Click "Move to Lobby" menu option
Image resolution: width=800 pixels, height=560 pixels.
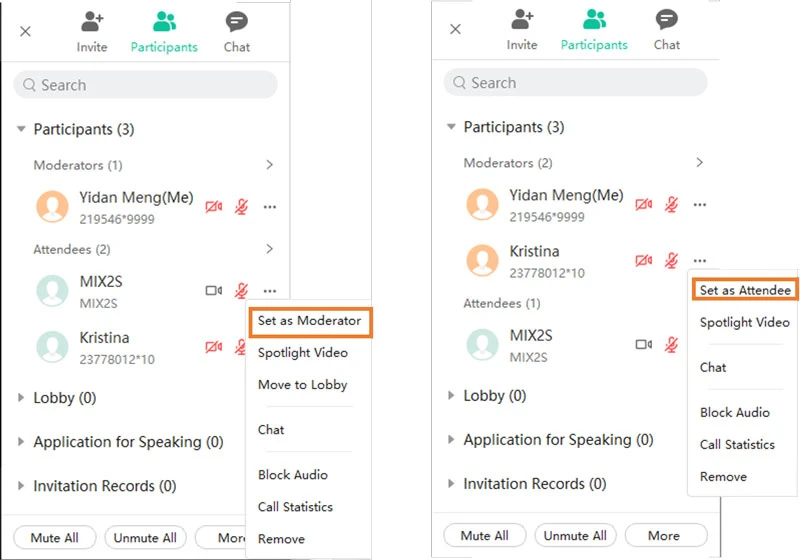tap(302, 385)
